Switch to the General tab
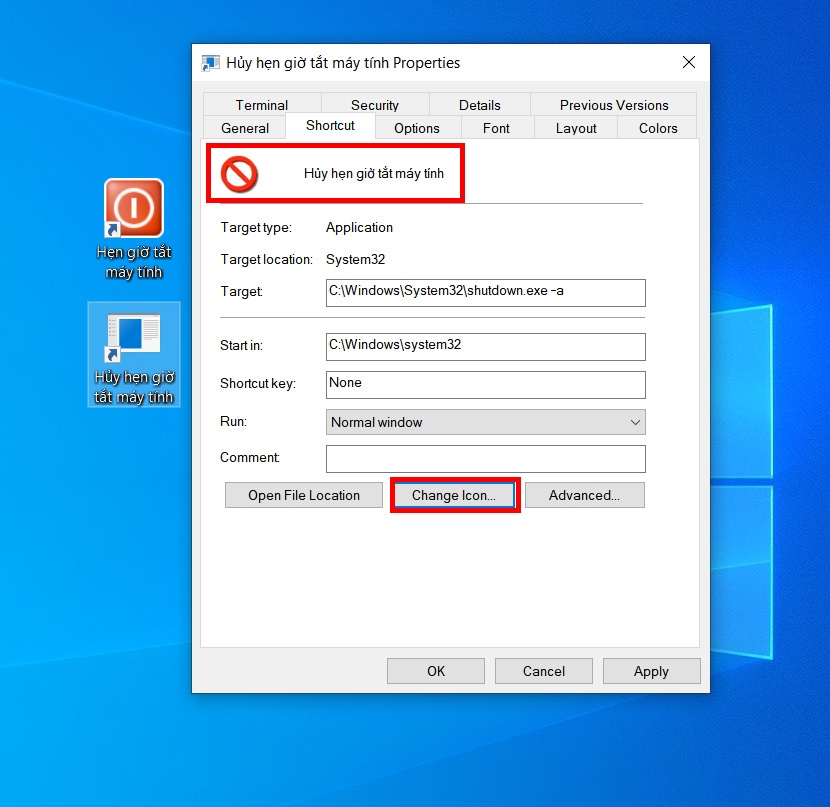The image size is (830, 807). click(245, 128)
